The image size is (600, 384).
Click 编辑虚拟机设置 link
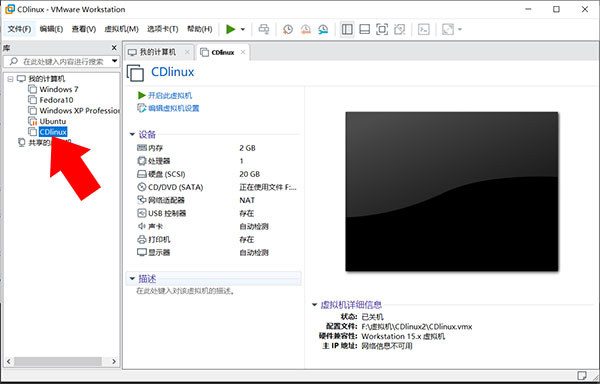(173, 108)
